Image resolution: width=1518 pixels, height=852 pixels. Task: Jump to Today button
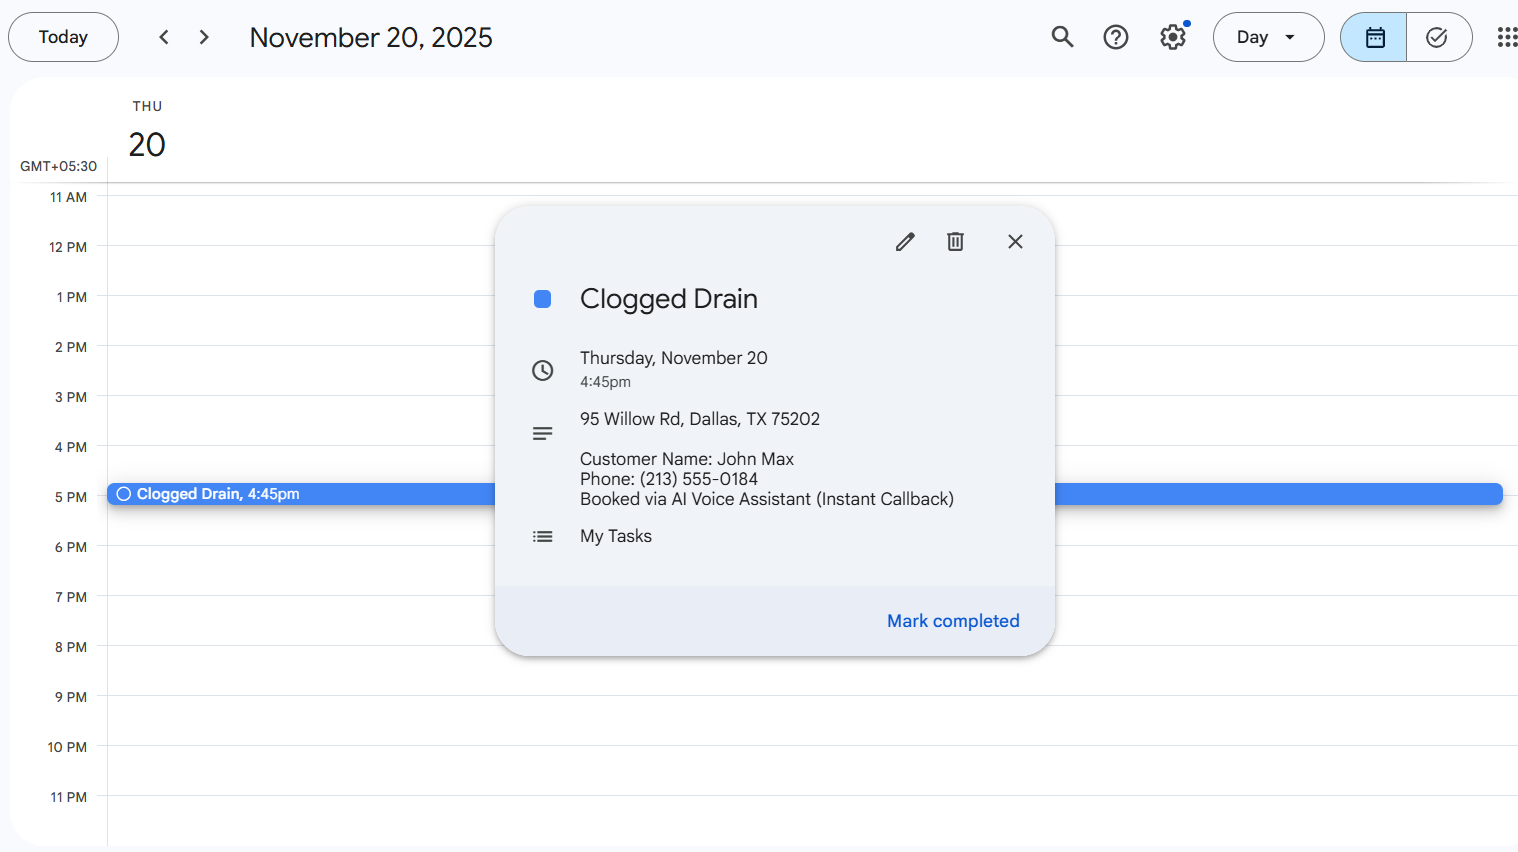(x=63, y=37)
